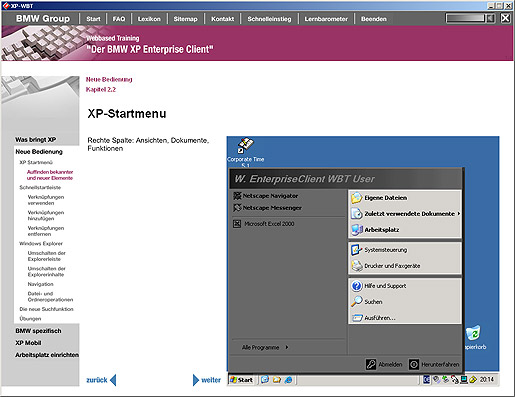Expand the Zuletzt verwendete Dokumente submenu arrow
Image resolution: width=515 pixels, height=397 pixels.
tap(459, 213)
